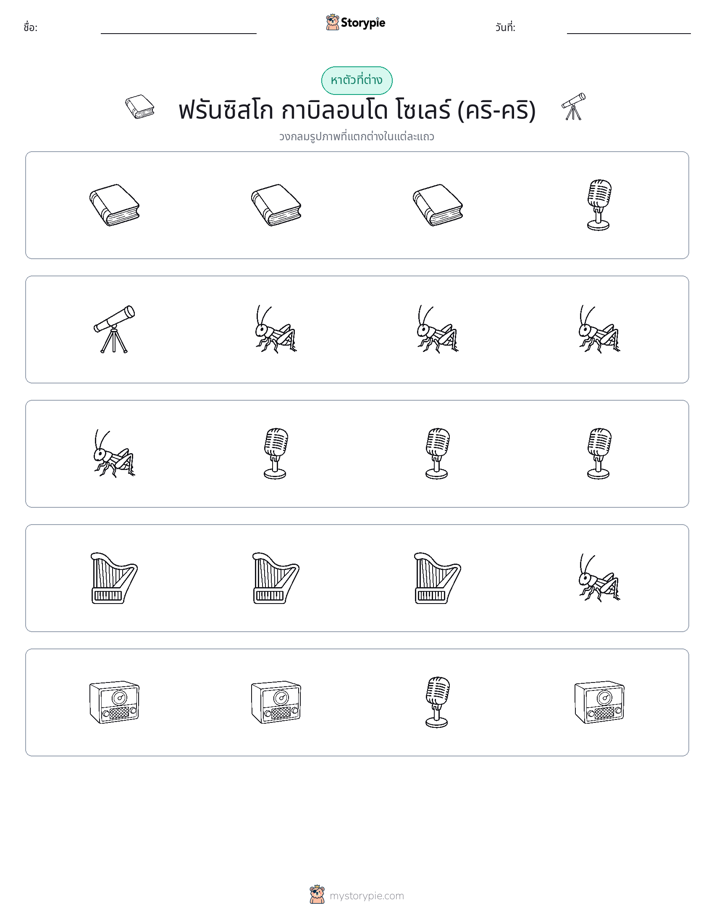The width and height of the screenshot is (714, 924).
Task: Click the small book icon beside the title
Action: (x=140, y=107)
